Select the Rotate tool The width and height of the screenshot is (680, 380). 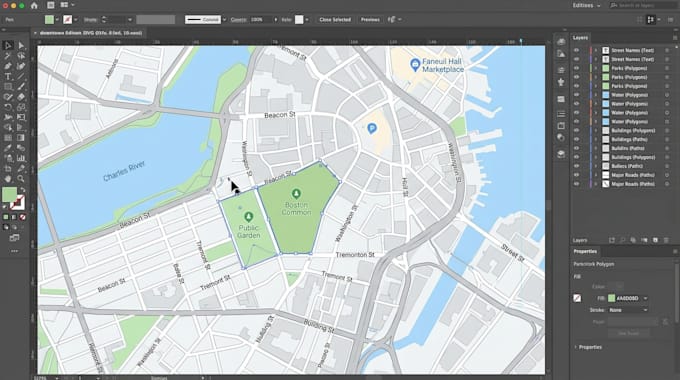[8, 107]
